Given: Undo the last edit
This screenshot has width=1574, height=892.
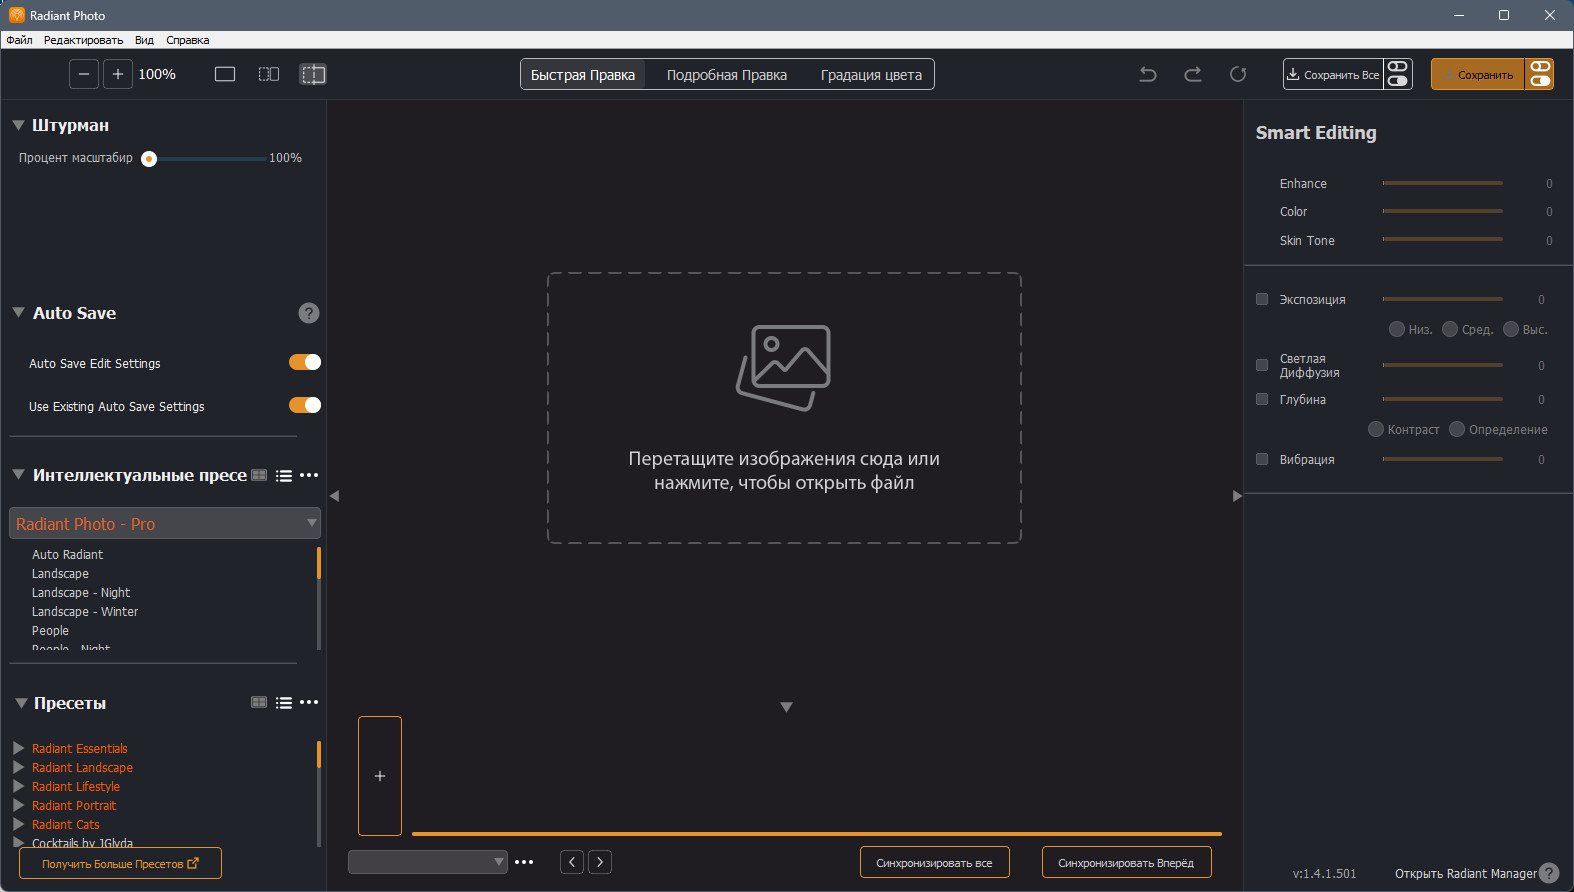Looking at the screenshot, I should pyautogui.click(x=1148, y=74).
